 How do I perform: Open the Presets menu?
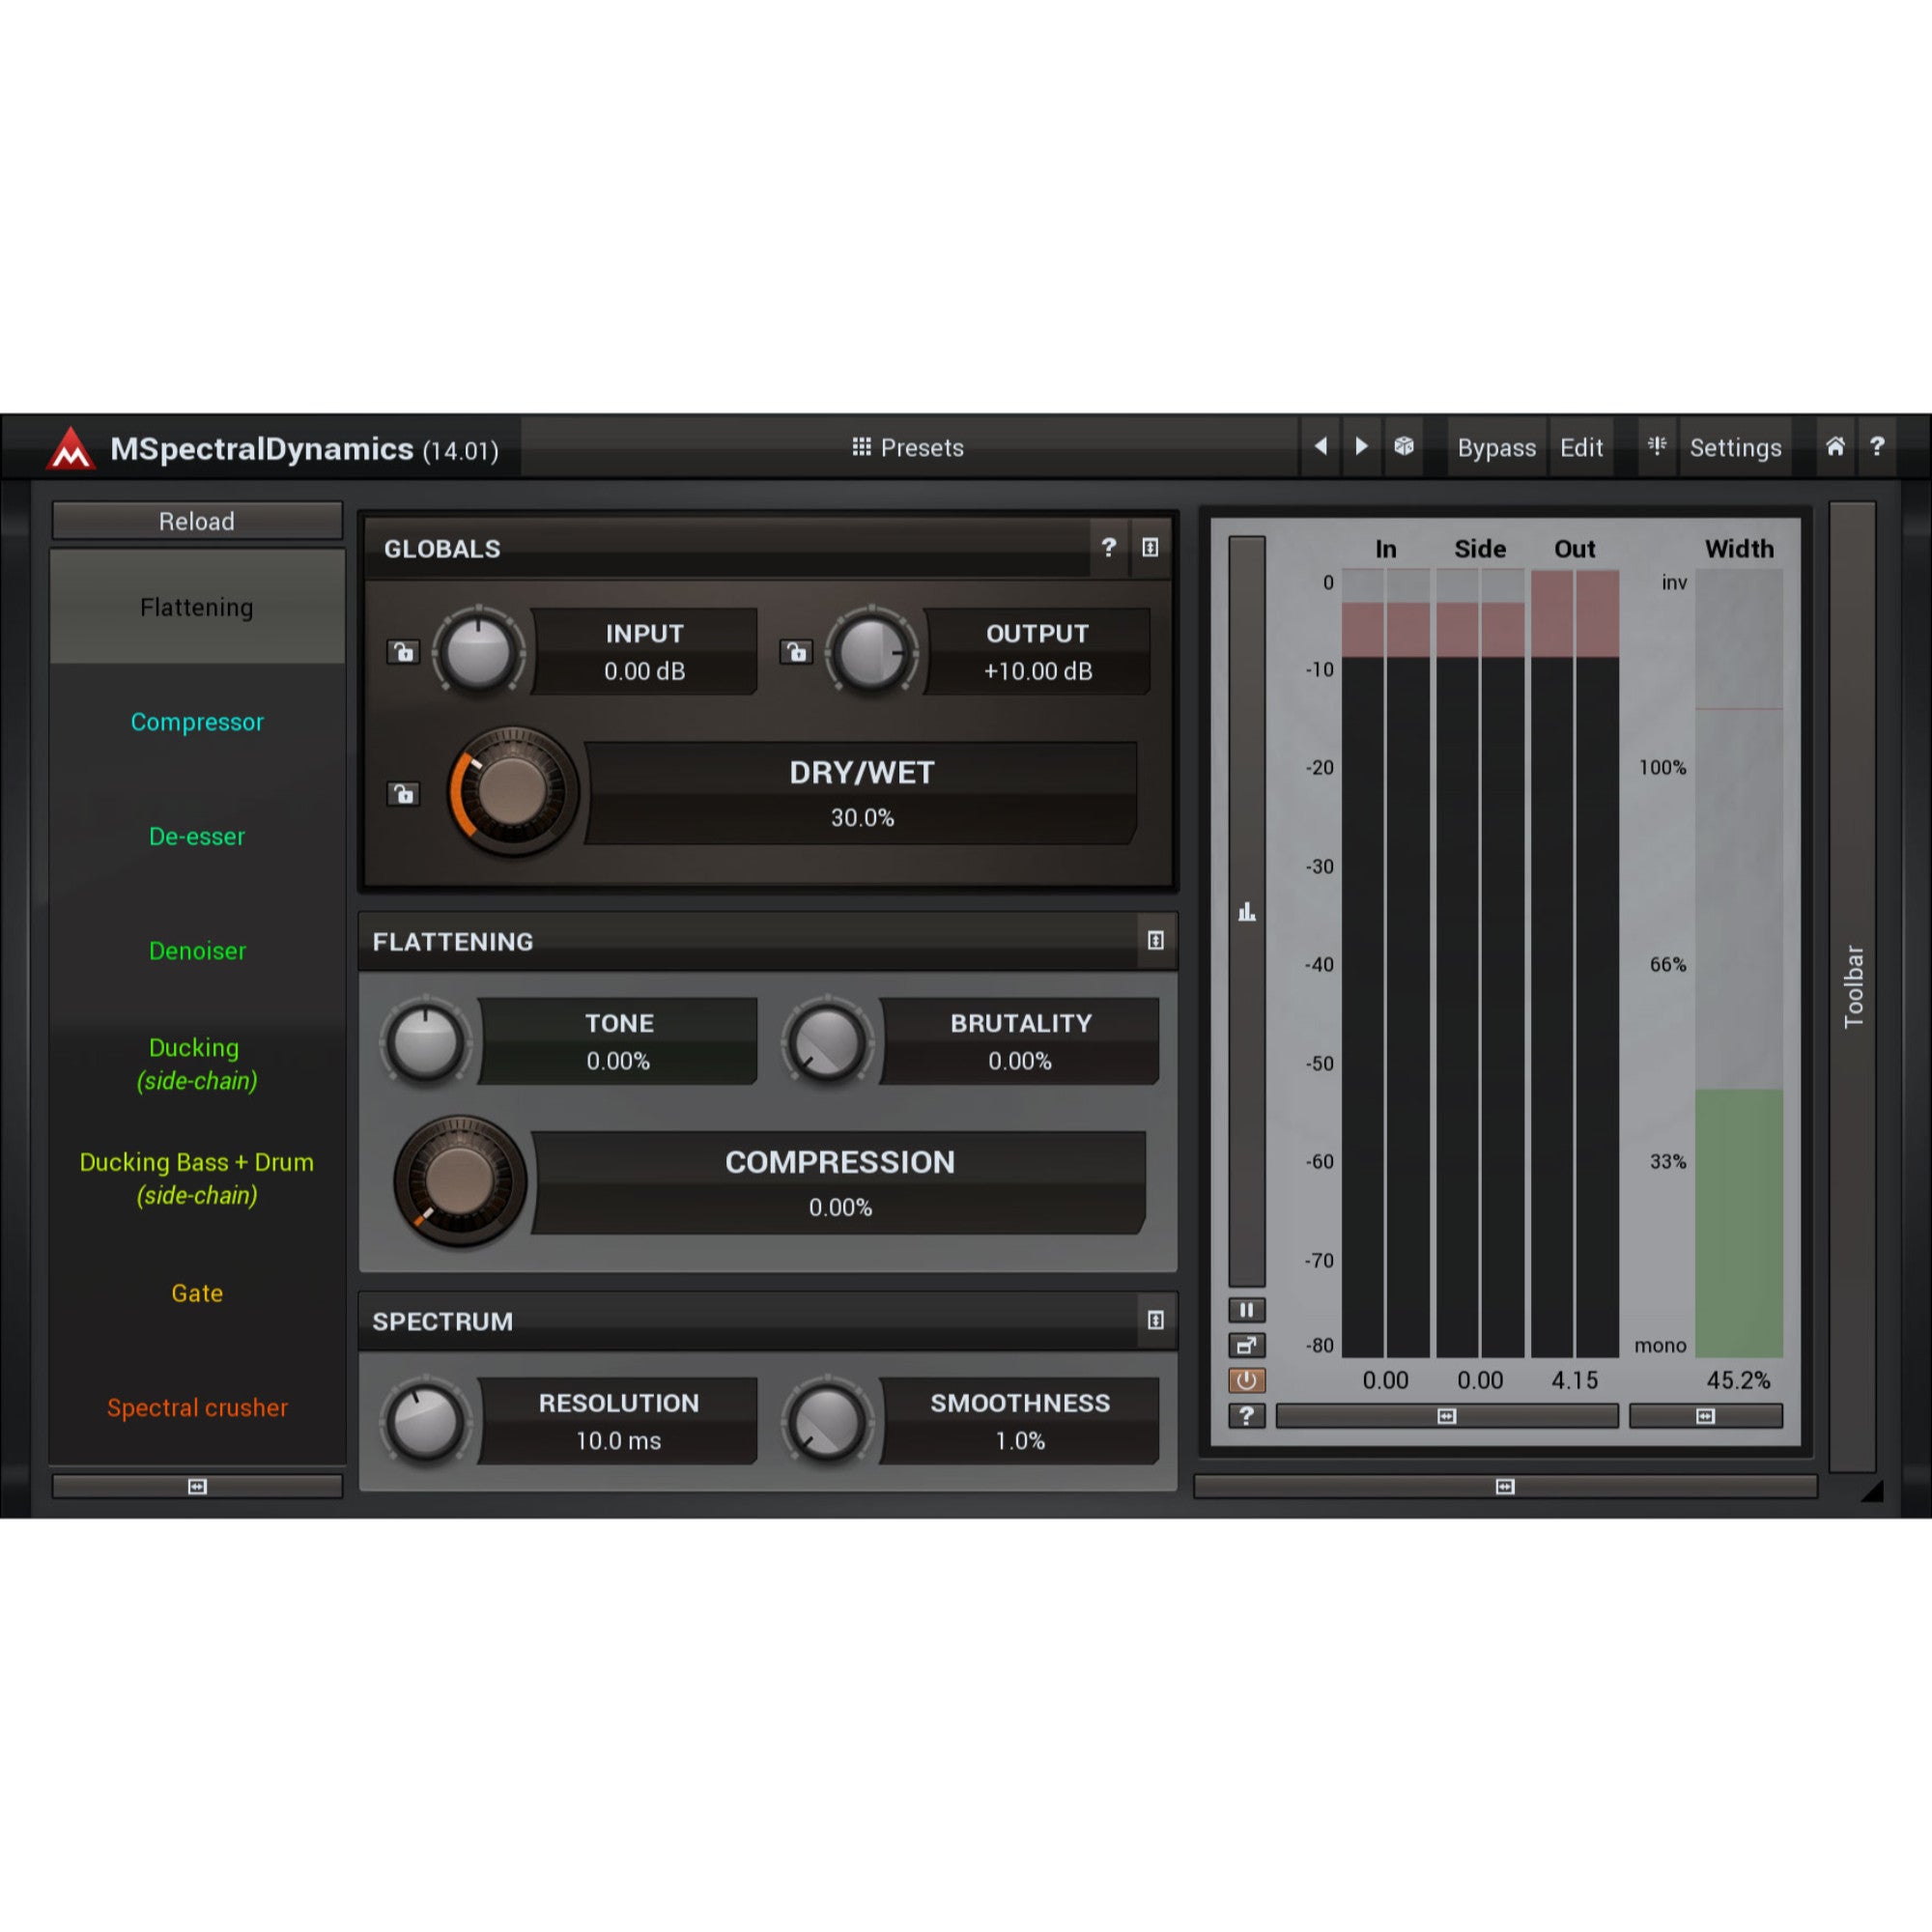point(908,447)
